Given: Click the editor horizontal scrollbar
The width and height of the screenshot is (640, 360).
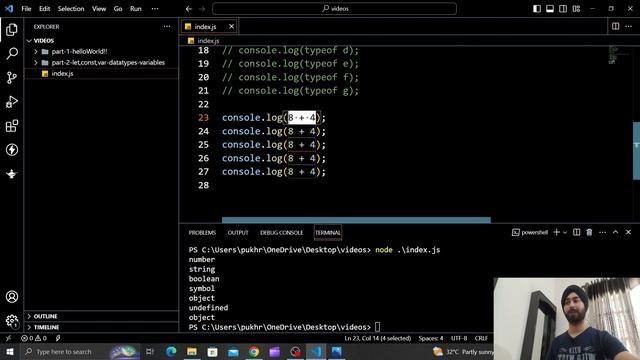Looking at the screenshot, I should 356,220.
